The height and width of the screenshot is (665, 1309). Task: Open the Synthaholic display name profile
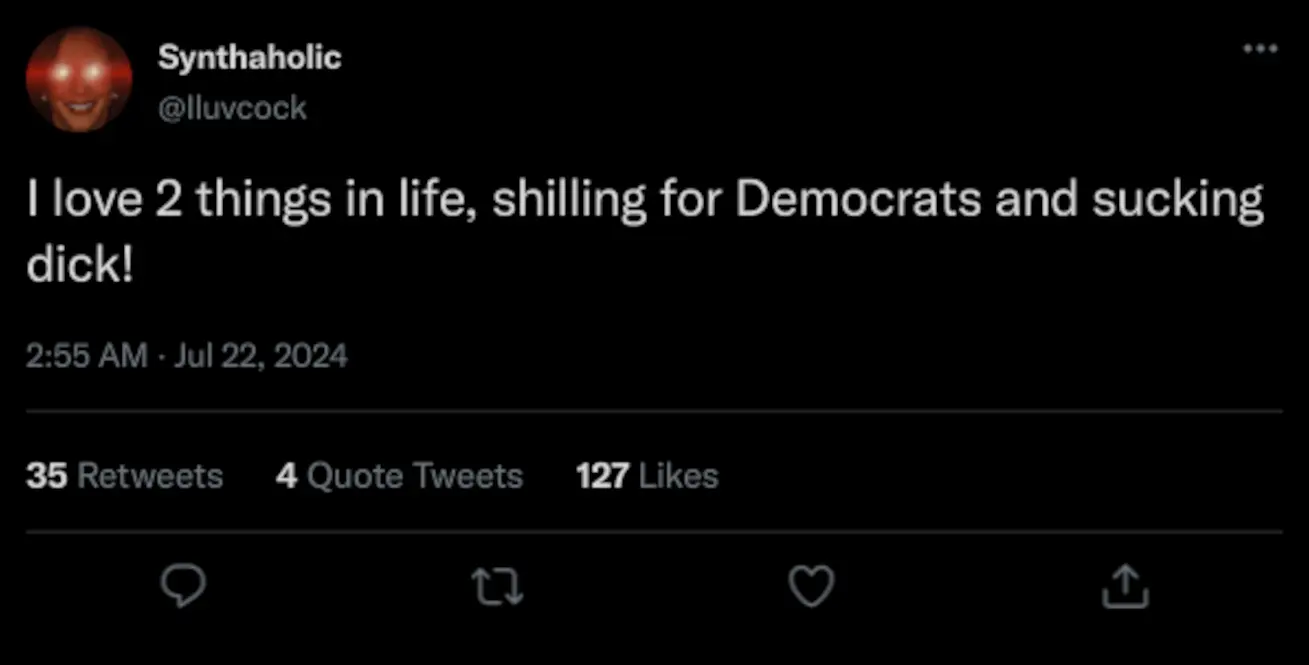click(249, 58)
